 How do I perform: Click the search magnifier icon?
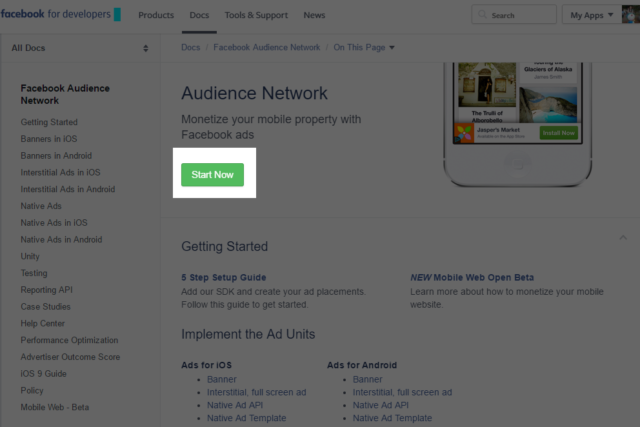pos(482,15)
